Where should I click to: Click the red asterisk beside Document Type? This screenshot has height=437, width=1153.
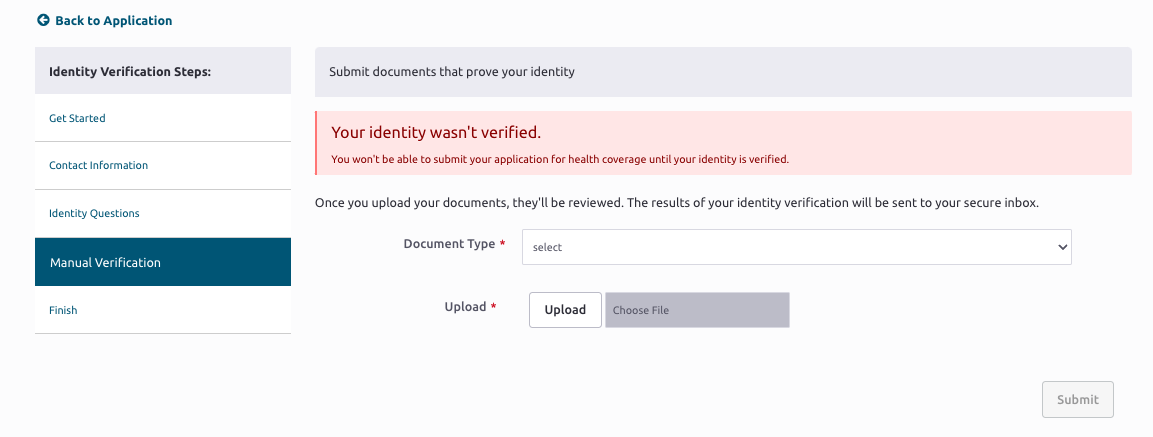[503, 244]
